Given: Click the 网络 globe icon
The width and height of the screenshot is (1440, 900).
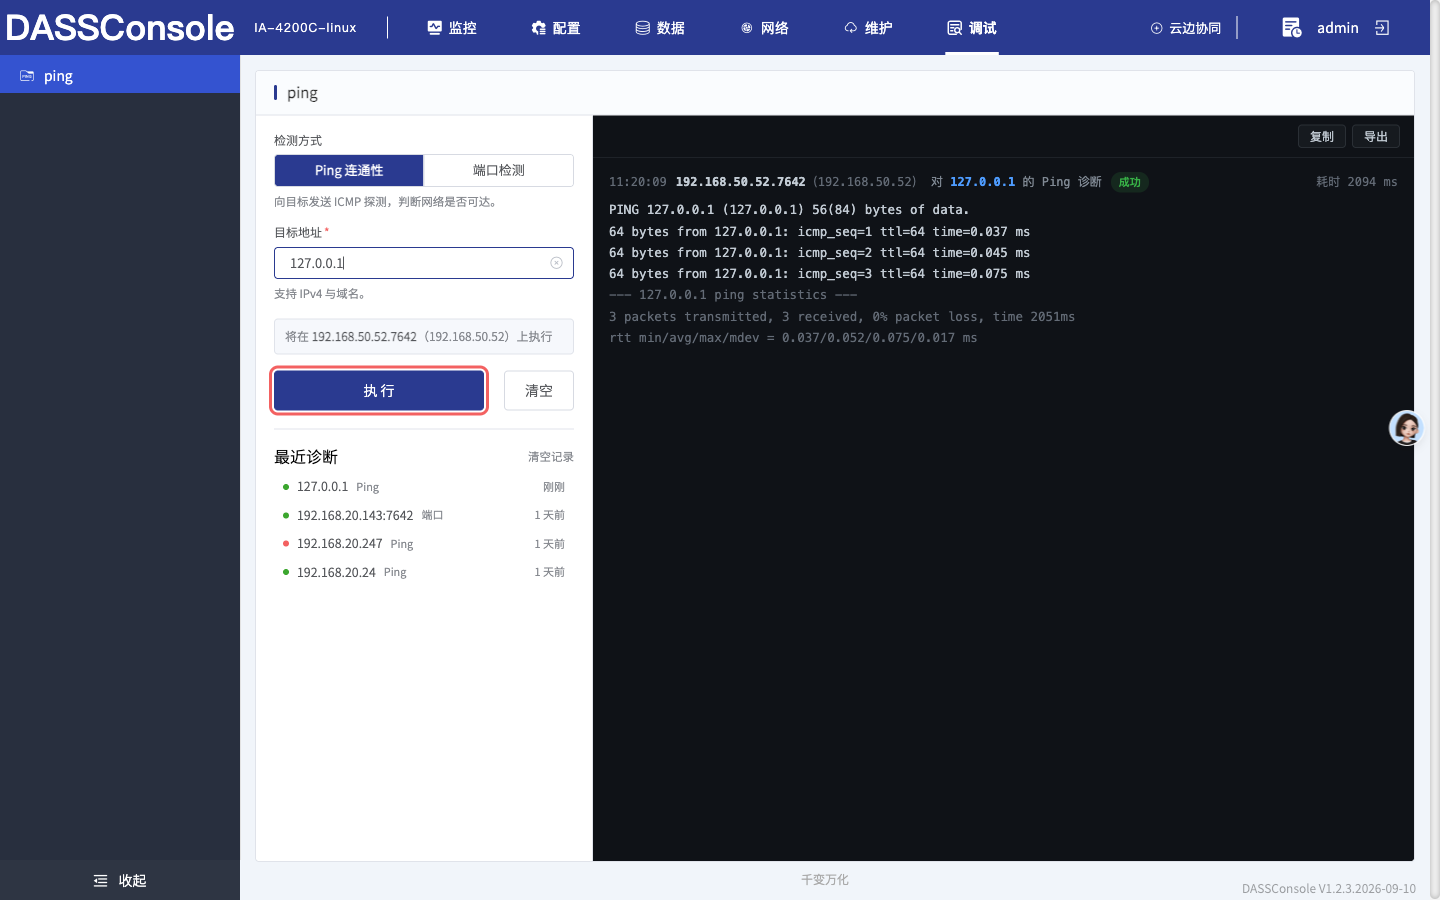Looking at the screenshot, I should pos(747,28).
